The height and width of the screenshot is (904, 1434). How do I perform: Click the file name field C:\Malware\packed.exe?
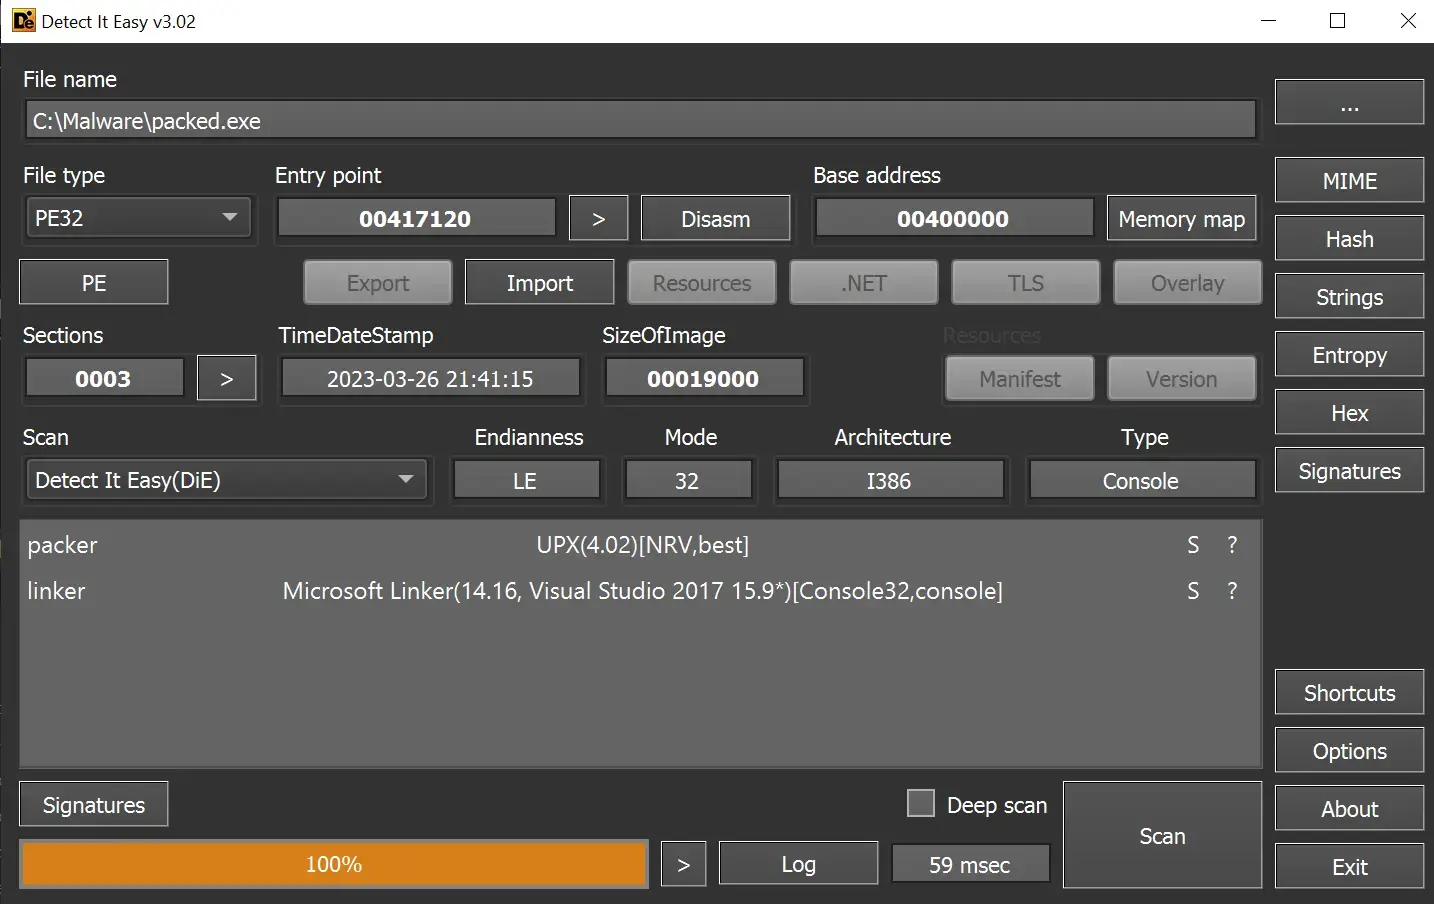[x=640, y=121]
